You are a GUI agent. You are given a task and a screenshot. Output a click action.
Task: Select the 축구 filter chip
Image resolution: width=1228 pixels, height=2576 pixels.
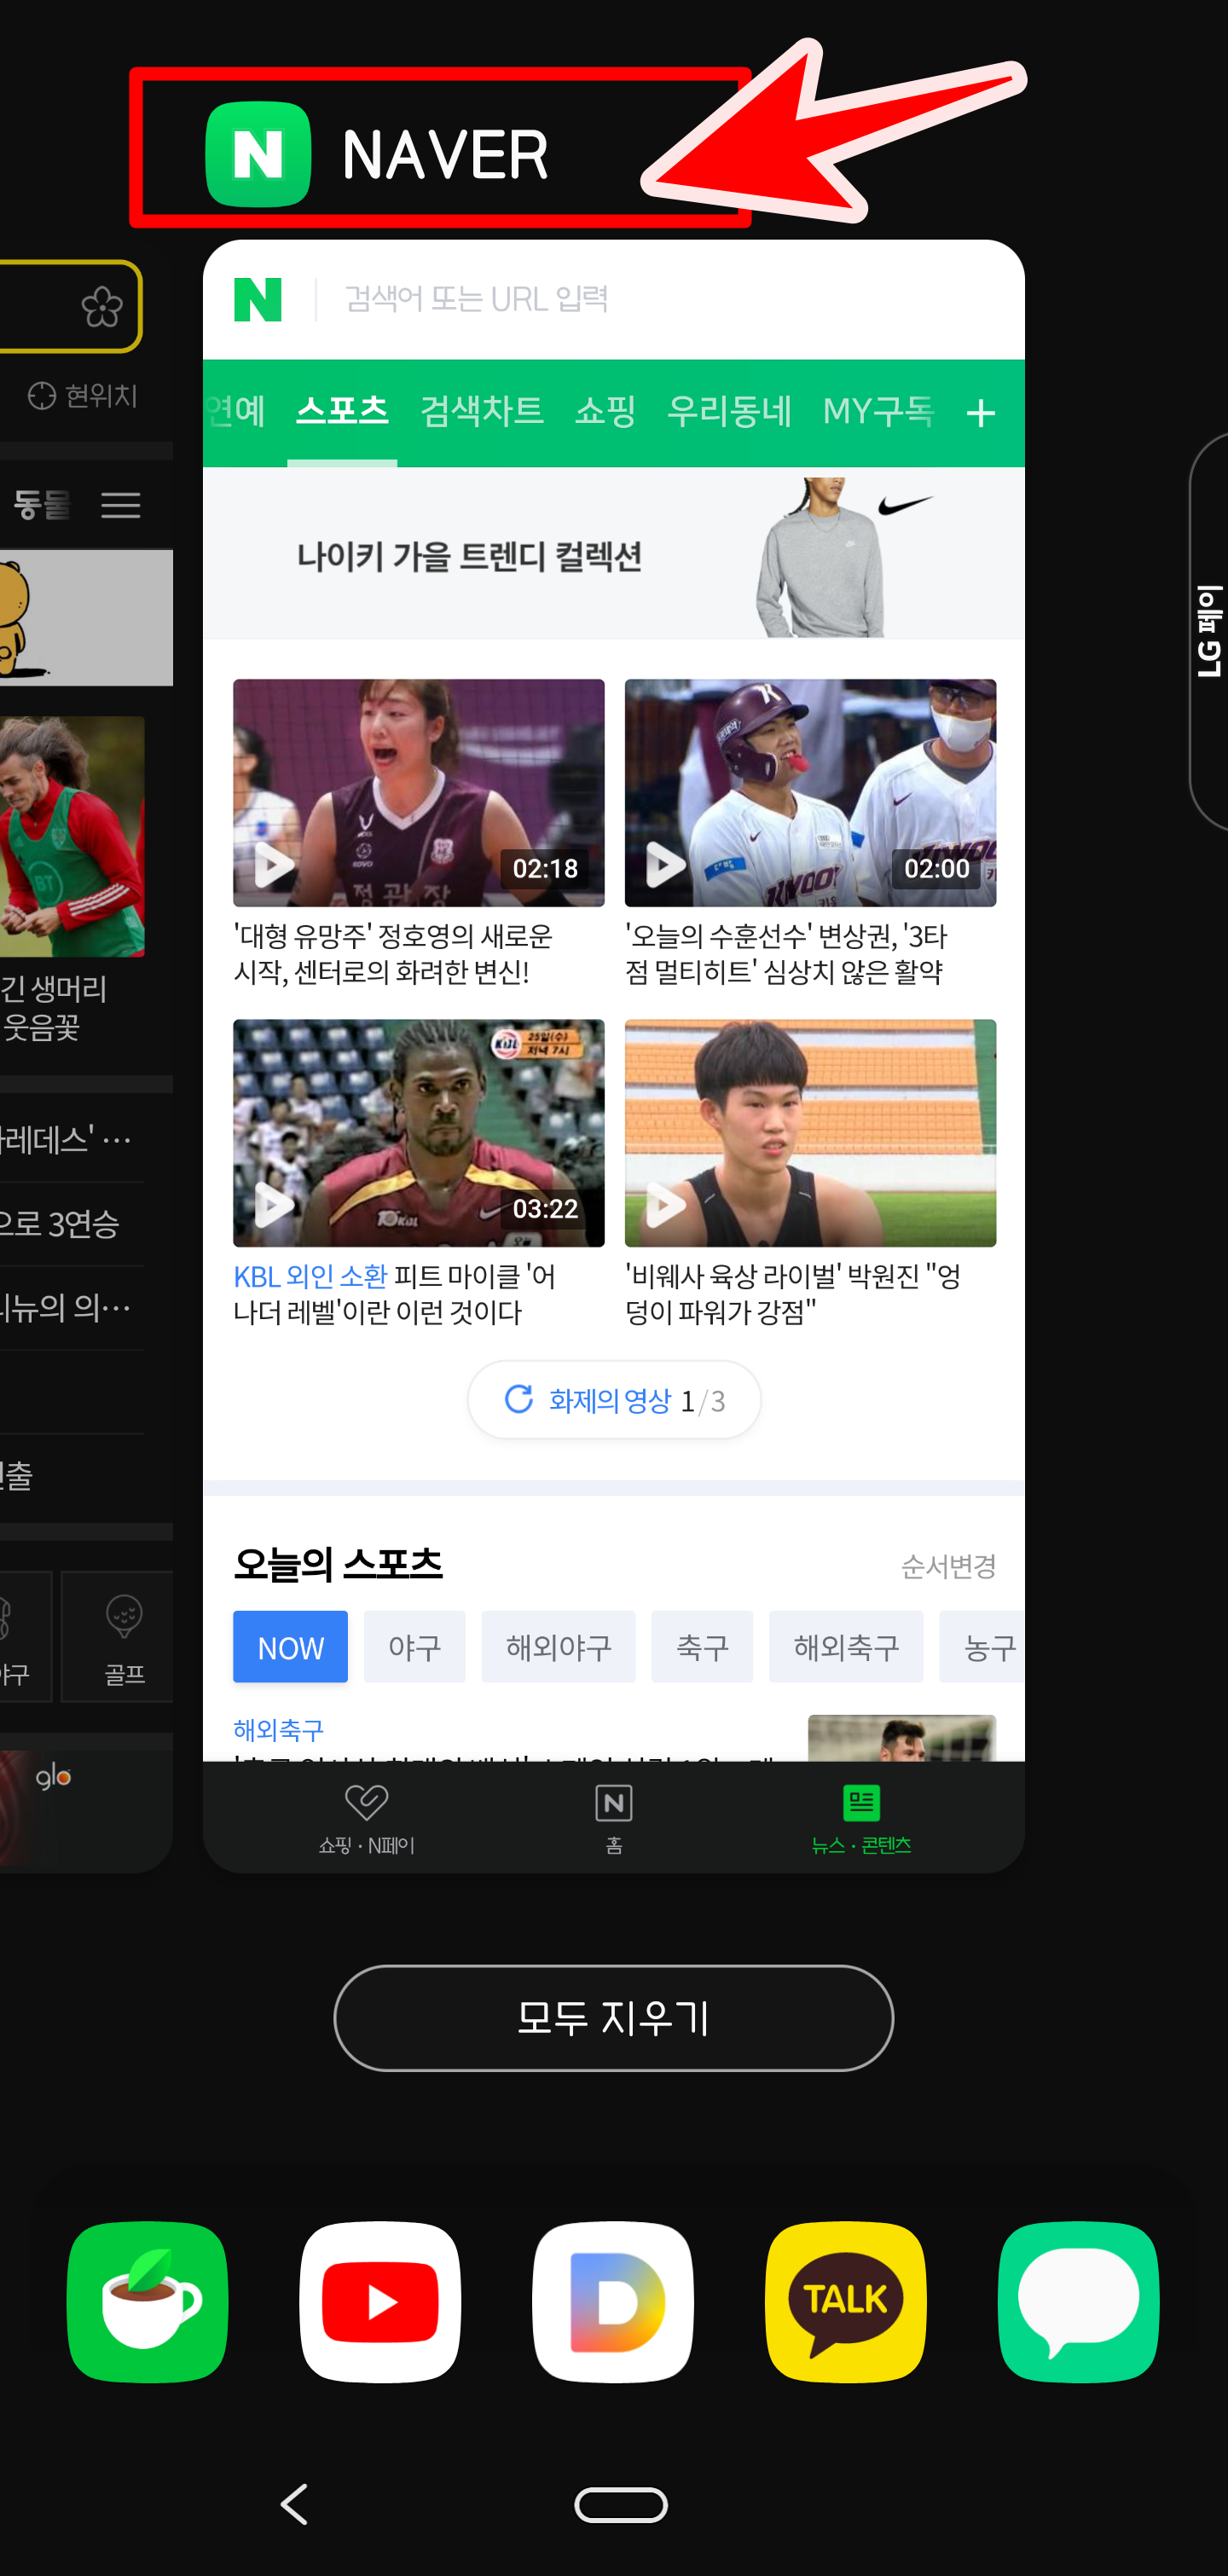click(702, 1646)
